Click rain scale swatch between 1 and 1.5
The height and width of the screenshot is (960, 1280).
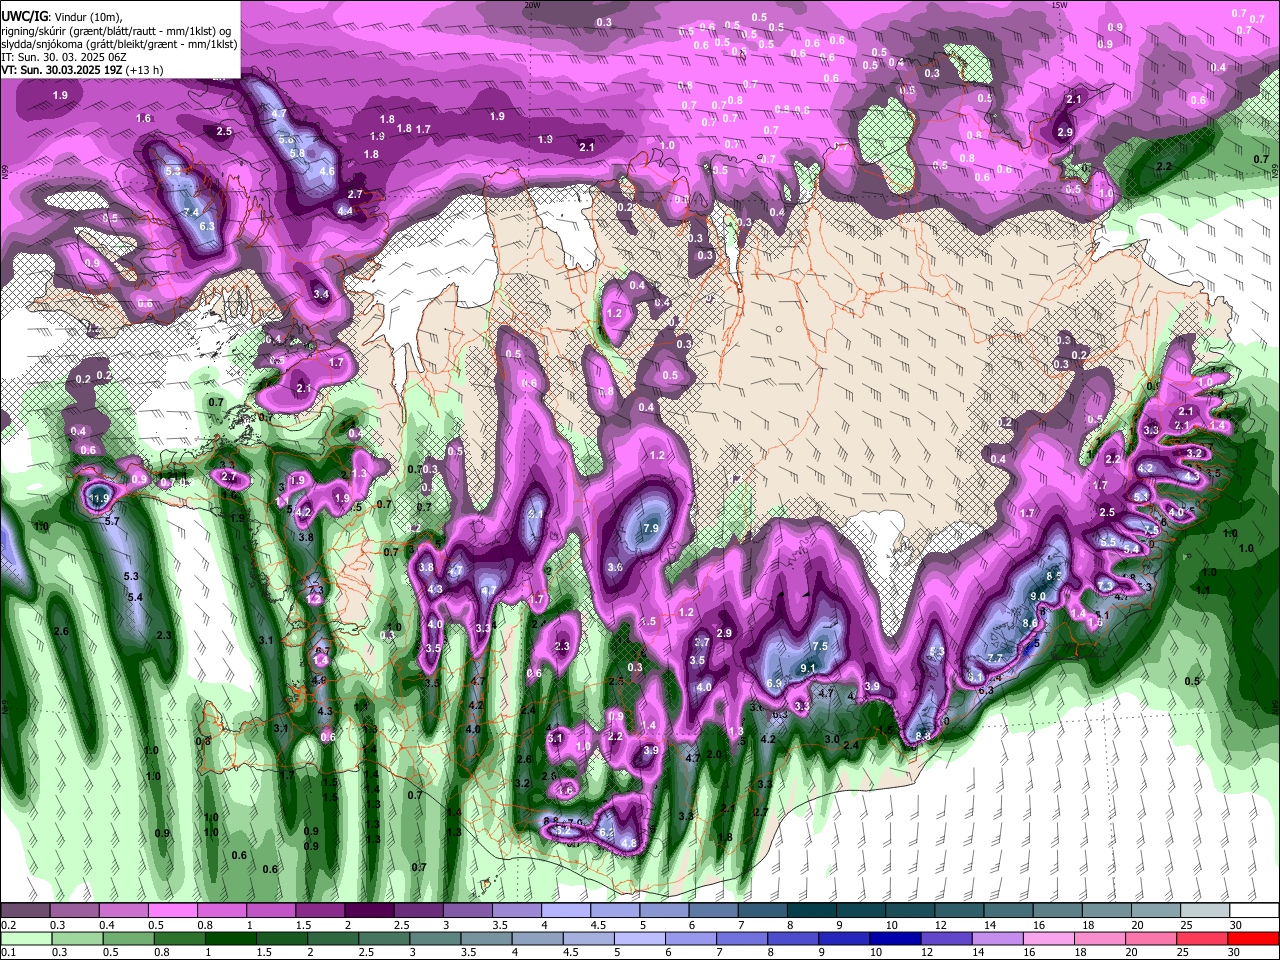(230, 938)
